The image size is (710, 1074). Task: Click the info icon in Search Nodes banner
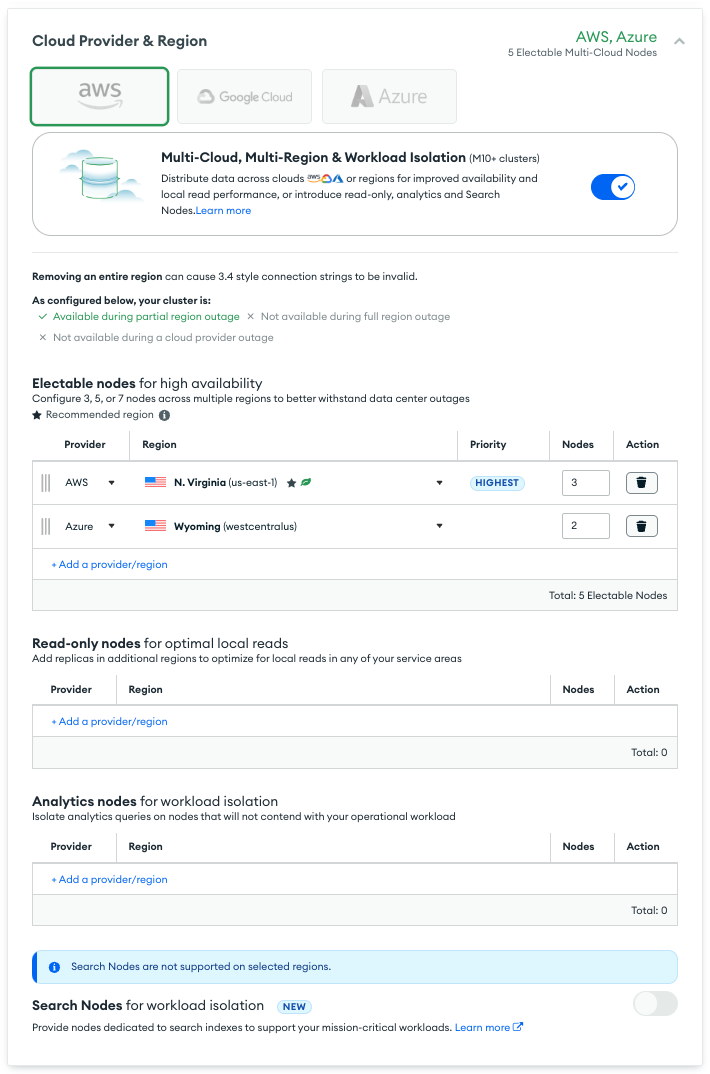point(54,967)
